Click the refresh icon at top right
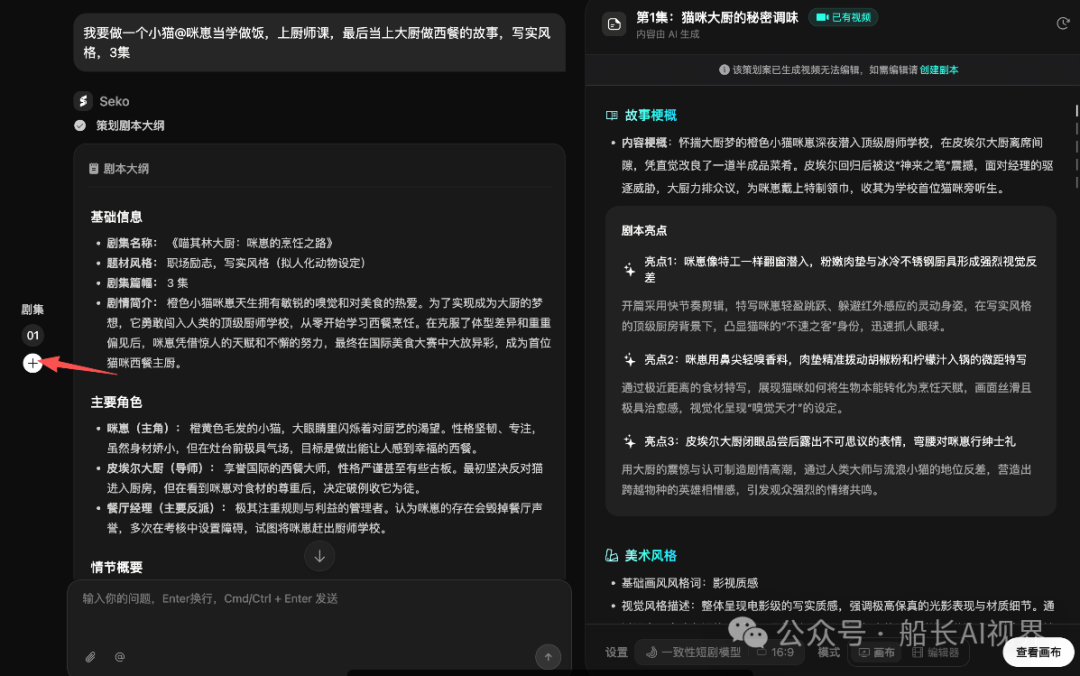Screen dimensions: 1080x676 tap(1063, 24)
